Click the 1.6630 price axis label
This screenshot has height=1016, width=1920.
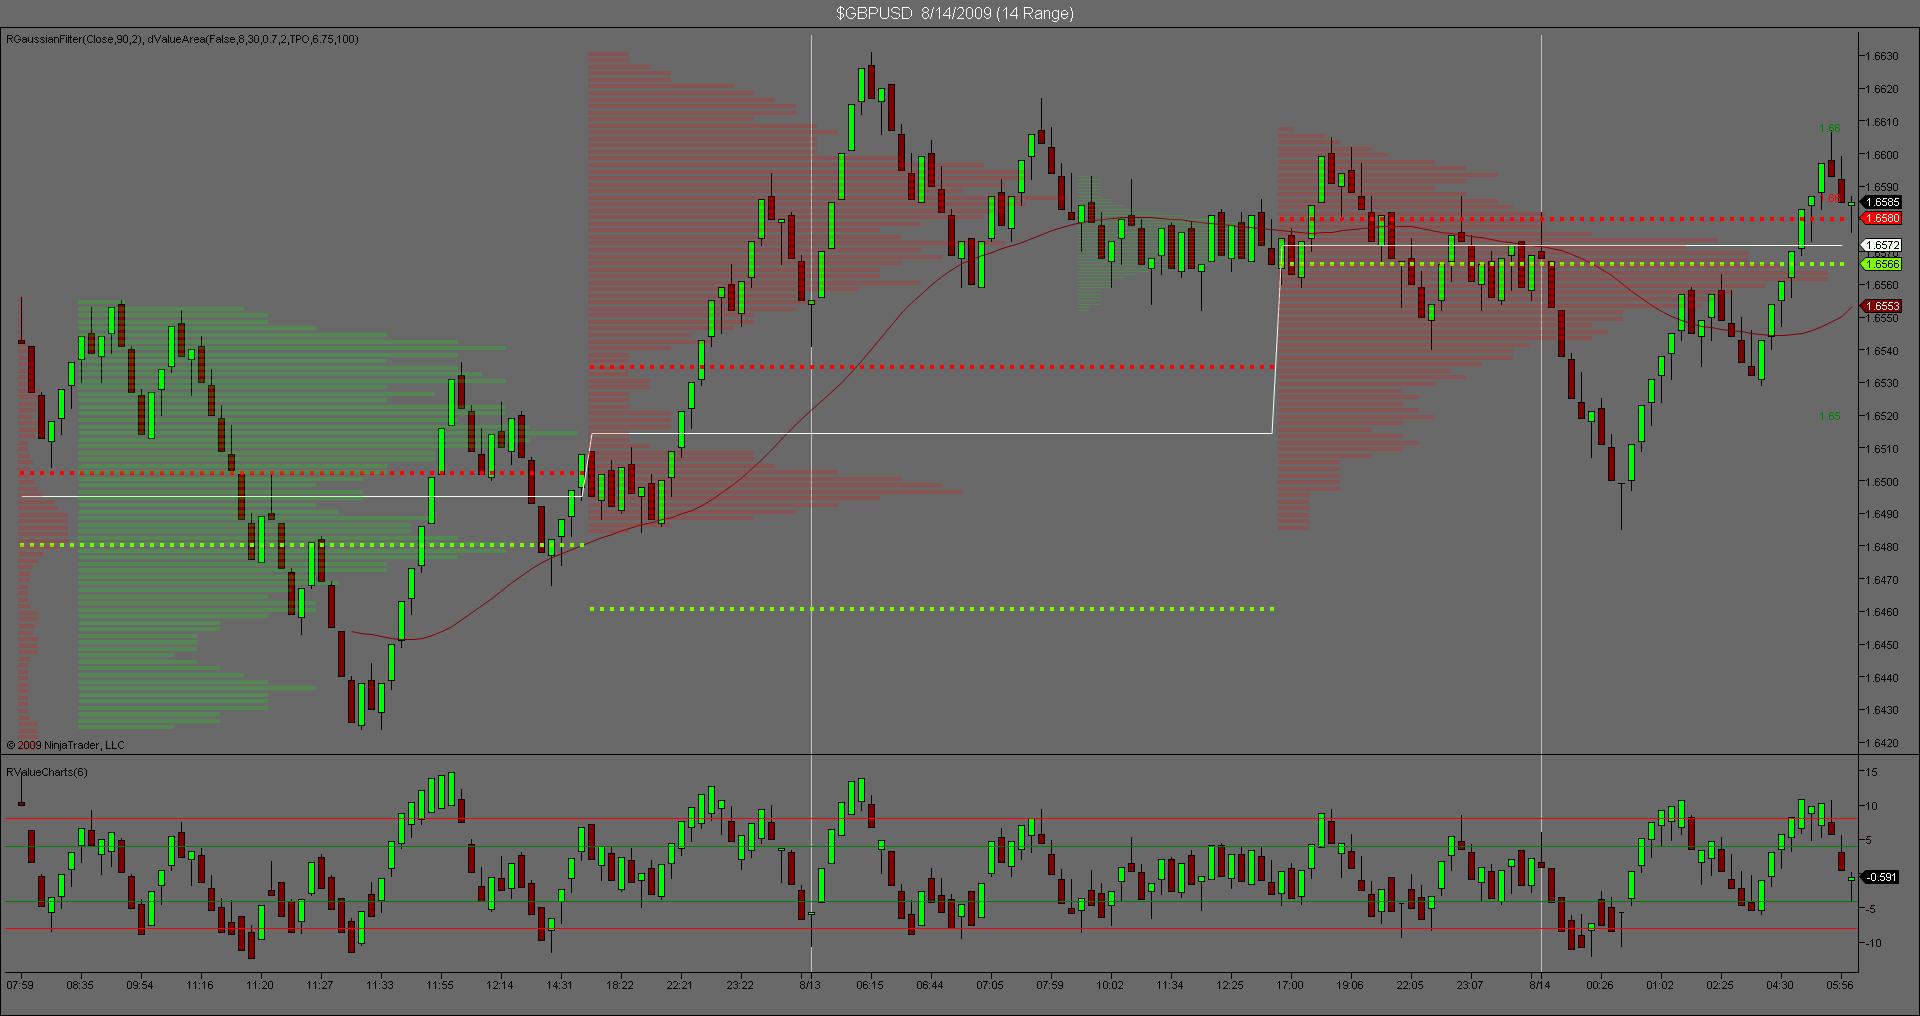(1883, 56)
